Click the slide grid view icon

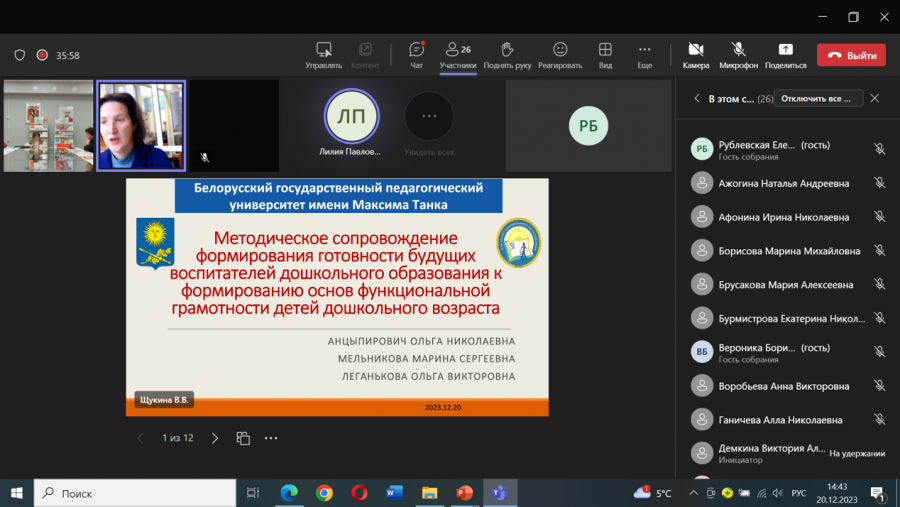(243, 438)
